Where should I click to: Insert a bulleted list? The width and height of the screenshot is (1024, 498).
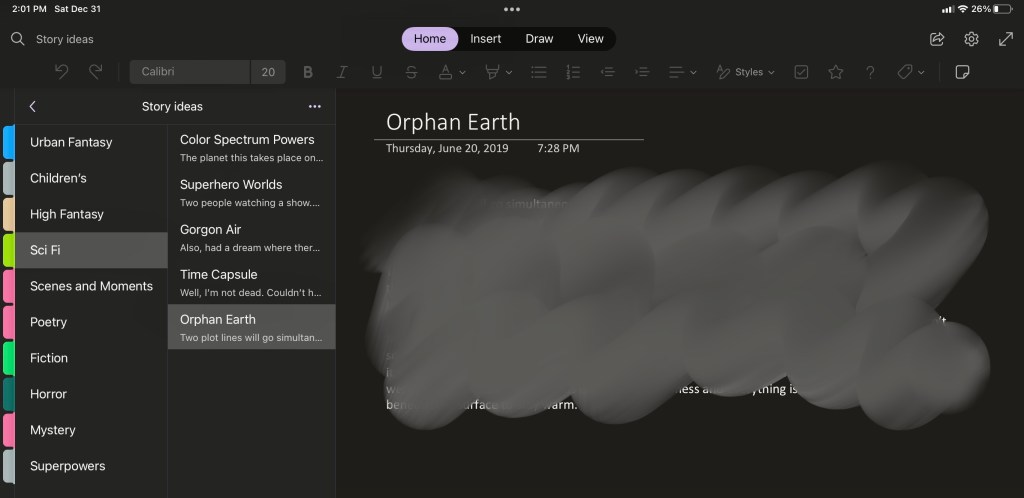(x=539, y=72)
